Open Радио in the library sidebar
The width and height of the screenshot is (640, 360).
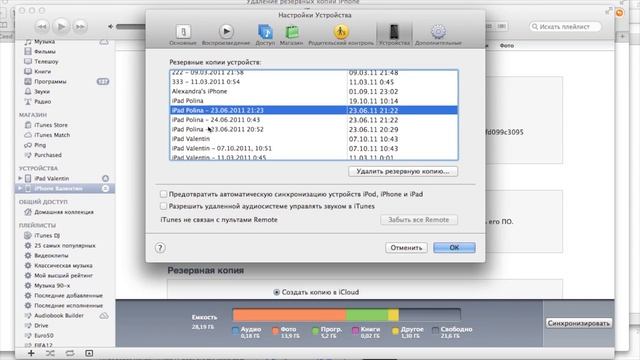click(42, 102)
